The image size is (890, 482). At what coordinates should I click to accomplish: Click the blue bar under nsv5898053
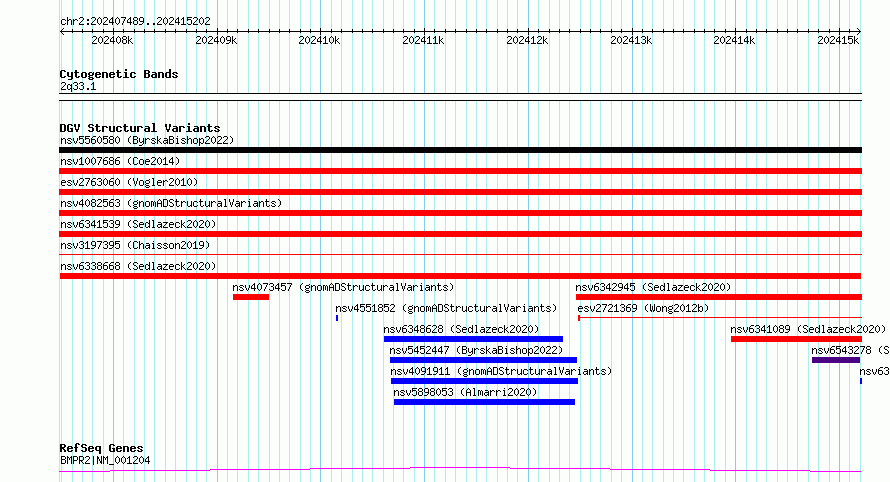[x=484, y=402]
